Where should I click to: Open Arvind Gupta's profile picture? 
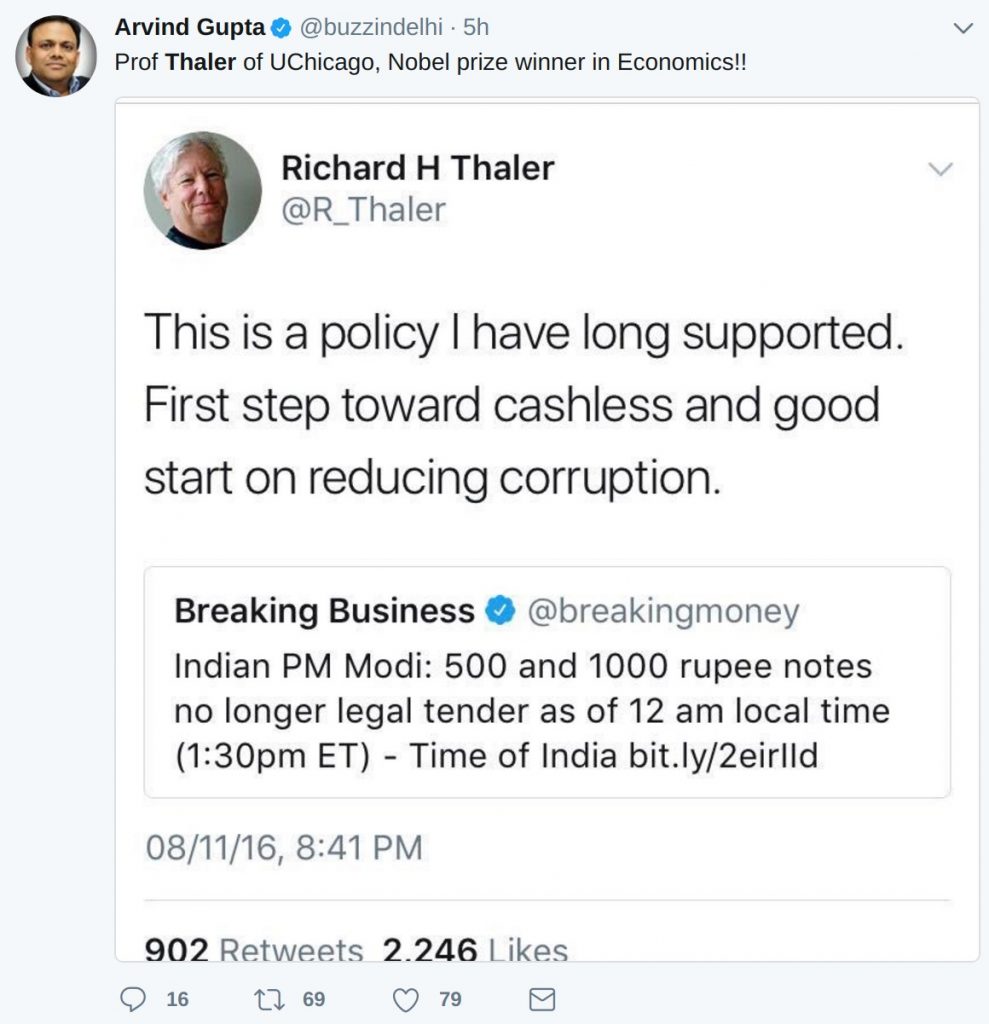pos(56,56)
